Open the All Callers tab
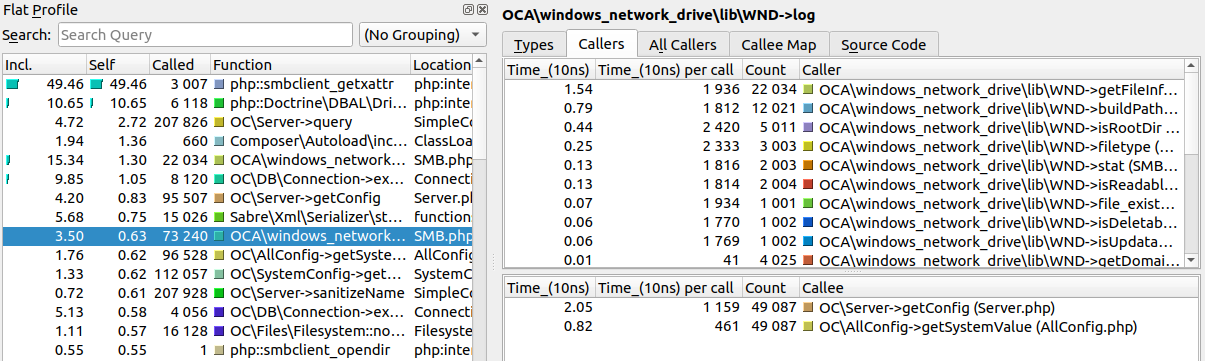Viewport: 1205px width, 361px height. [683, 44]
